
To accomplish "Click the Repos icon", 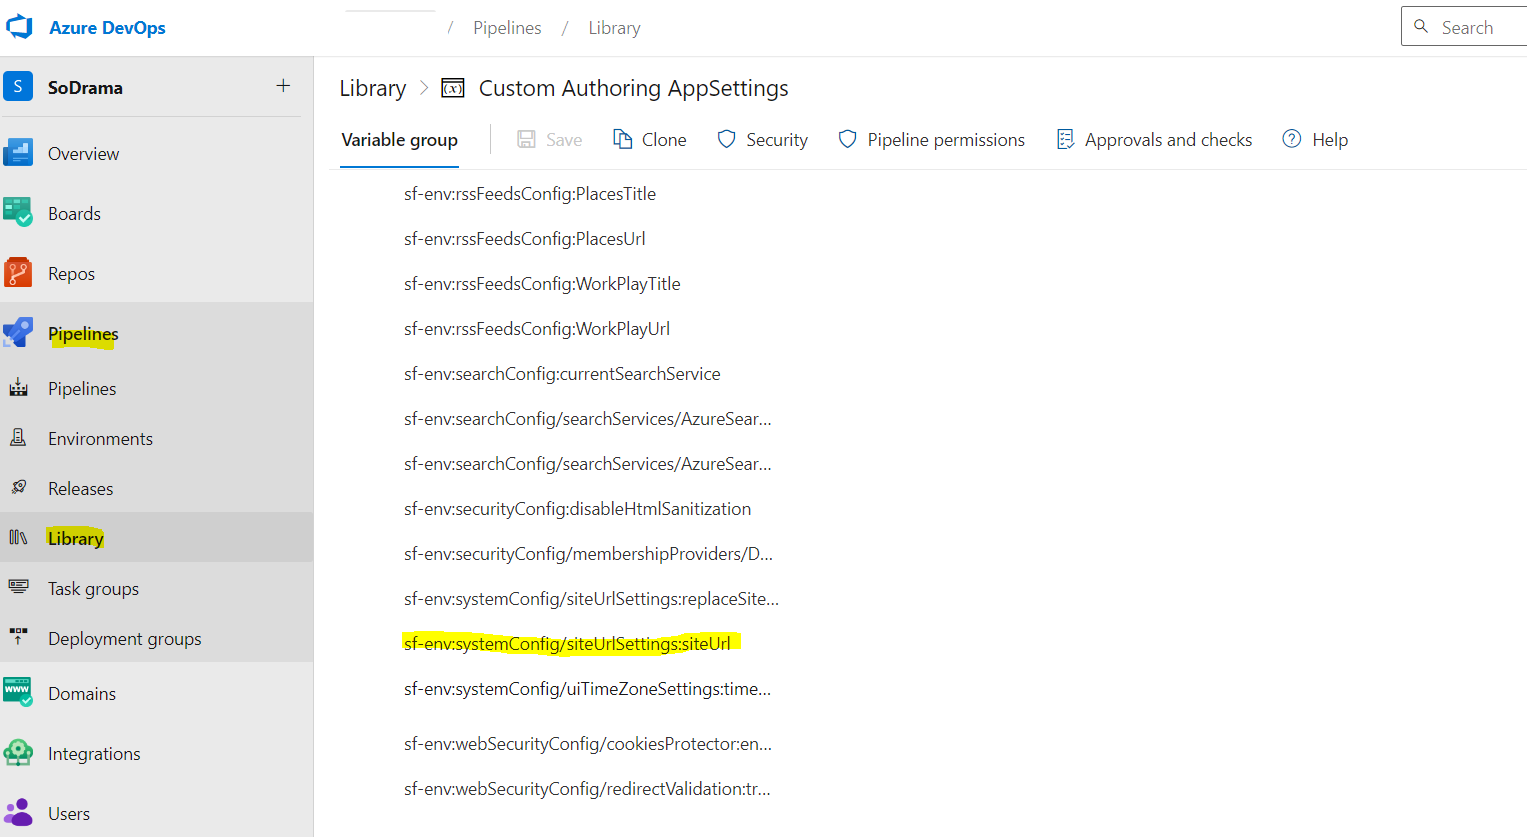I will [18, 272].
